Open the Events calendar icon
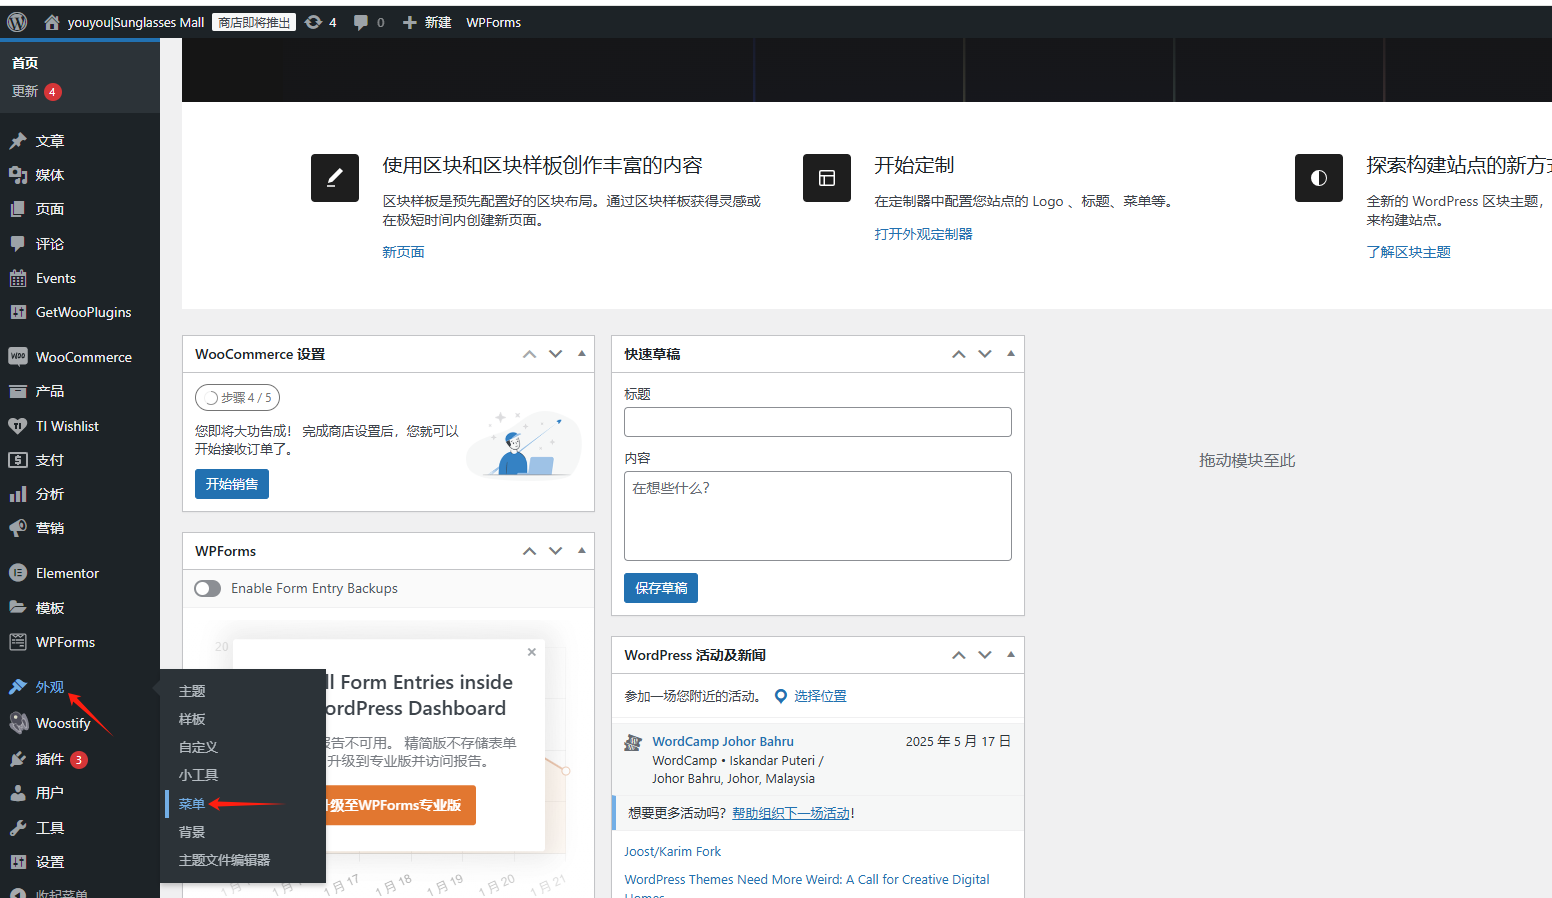Screen dimensions: 1552x898 click(17, 277)
